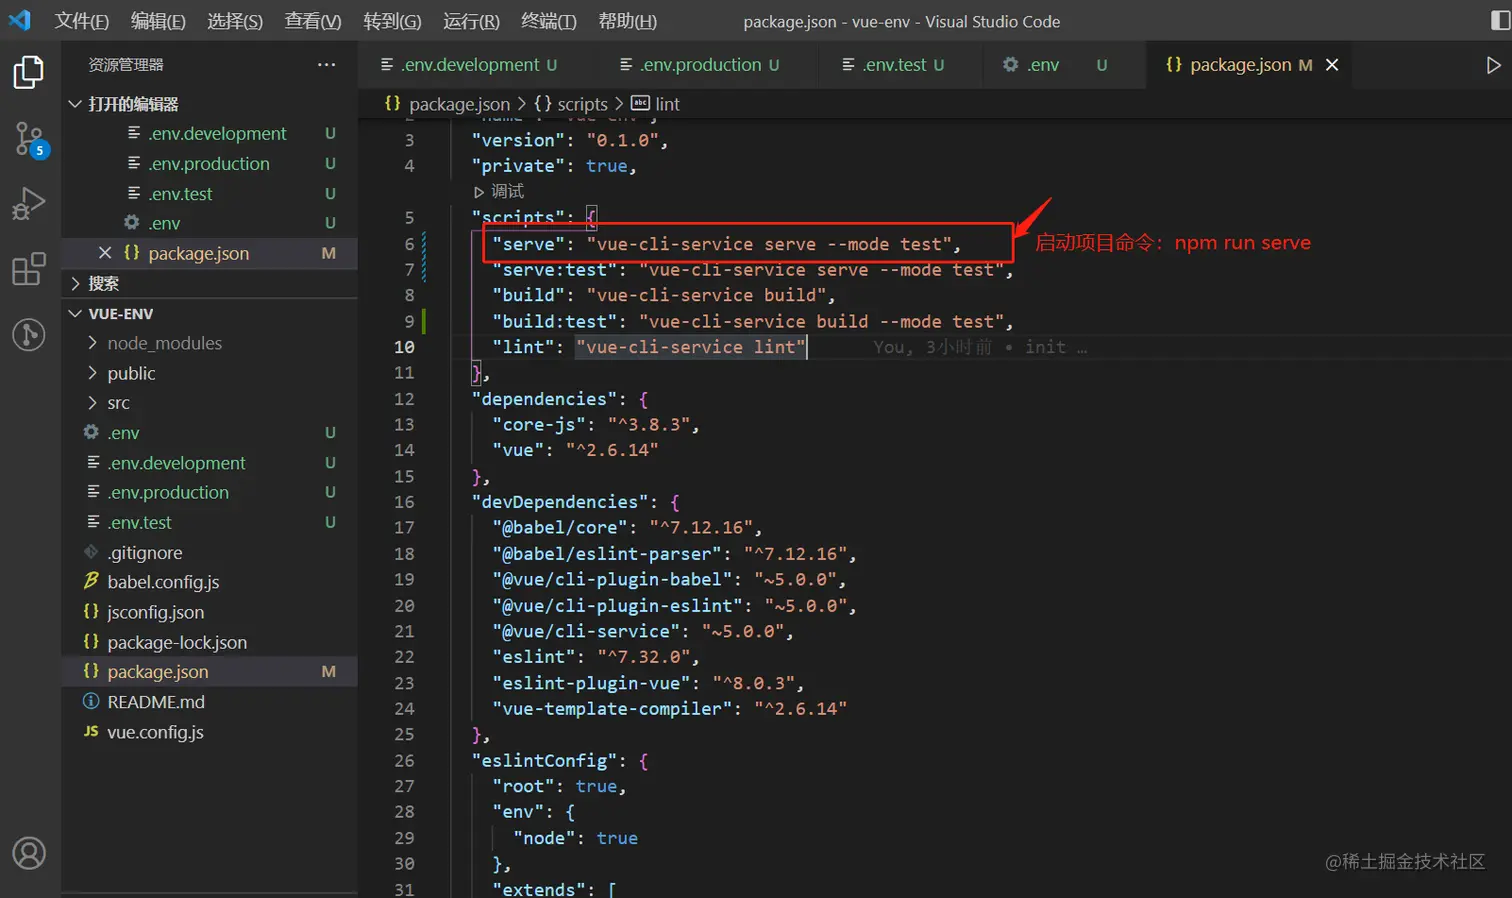The height and width of the screenshot is (898, 1512).
Task: Click the babel.config.js file icon
Action: pos(91,581)
